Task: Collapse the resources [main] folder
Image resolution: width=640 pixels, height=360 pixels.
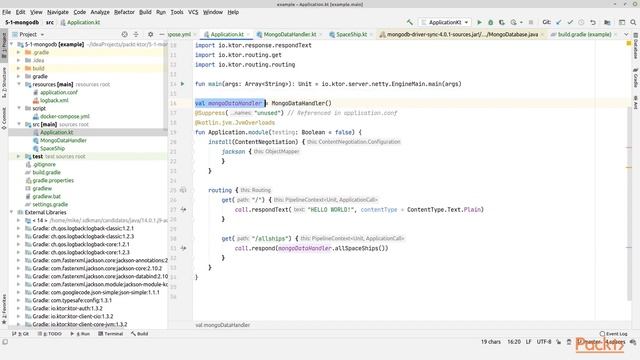Action: pos(18,84)
